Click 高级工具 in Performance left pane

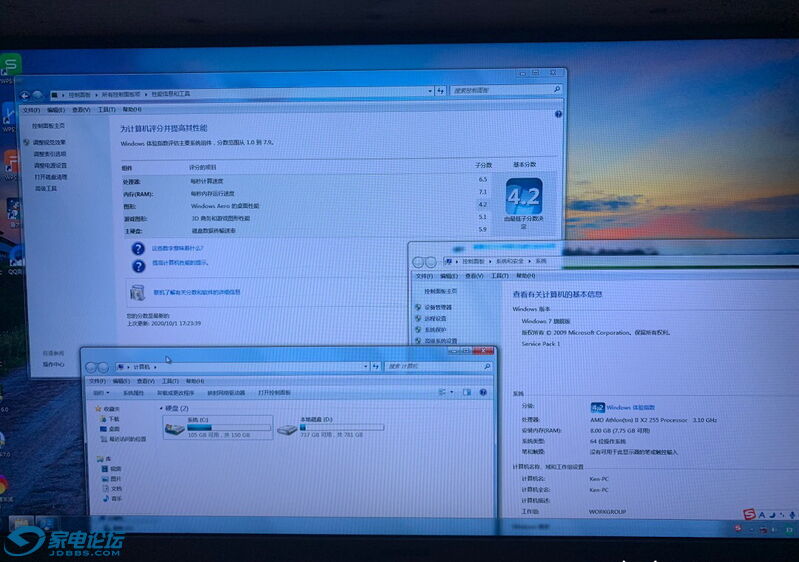[45, 189]
